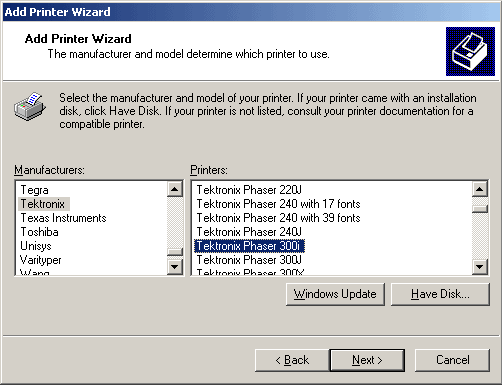Click the wizard printer logo in header
Image resolution: width=502 pixels, height=385 pixels.
(x=470, y=51)
